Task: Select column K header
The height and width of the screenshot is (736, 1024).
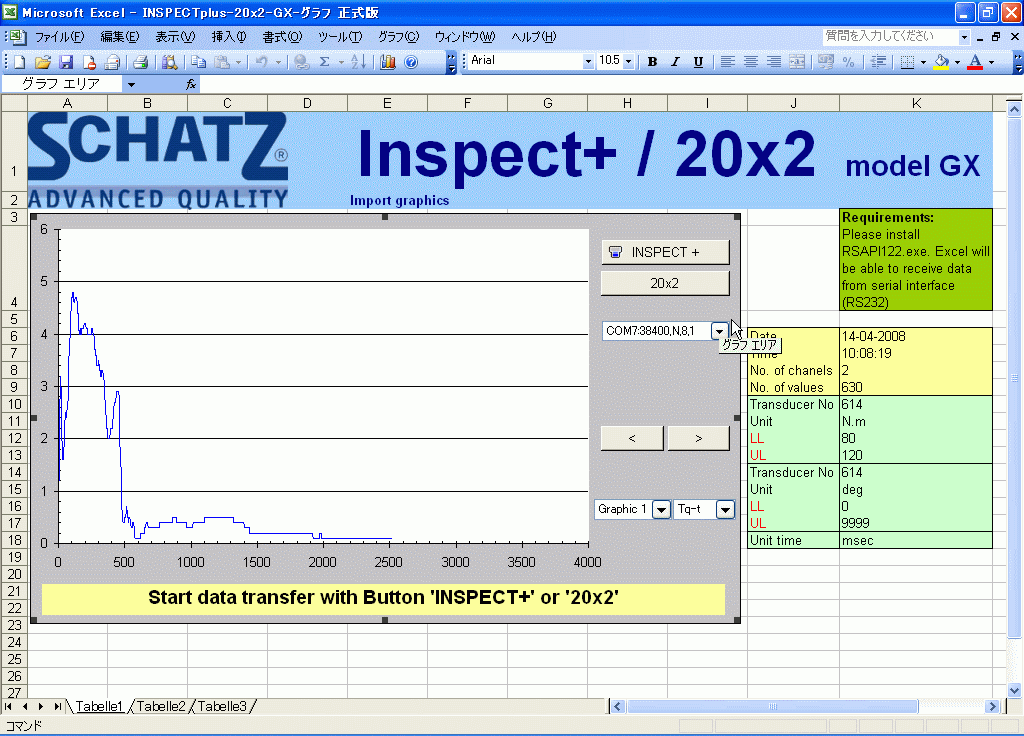Action: (x=916, y=103)
